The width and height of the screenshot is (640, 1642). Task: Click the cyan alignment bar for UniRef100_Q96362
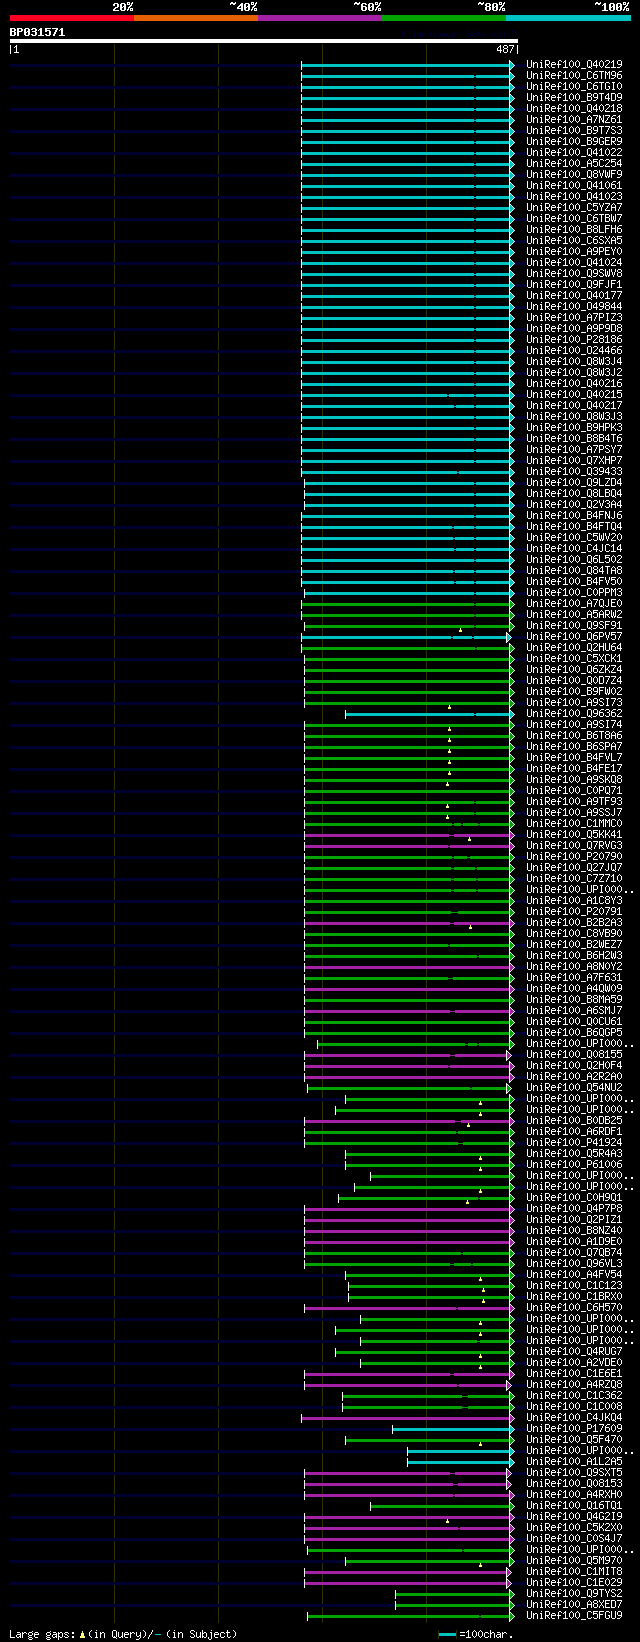[429, 714]
